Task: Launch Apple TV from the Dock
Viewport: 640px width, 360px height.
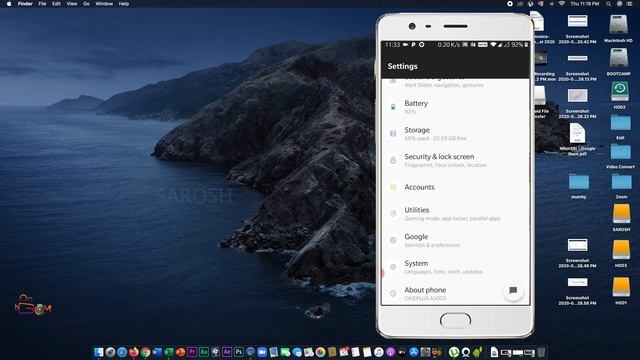Action: (402, 352)
